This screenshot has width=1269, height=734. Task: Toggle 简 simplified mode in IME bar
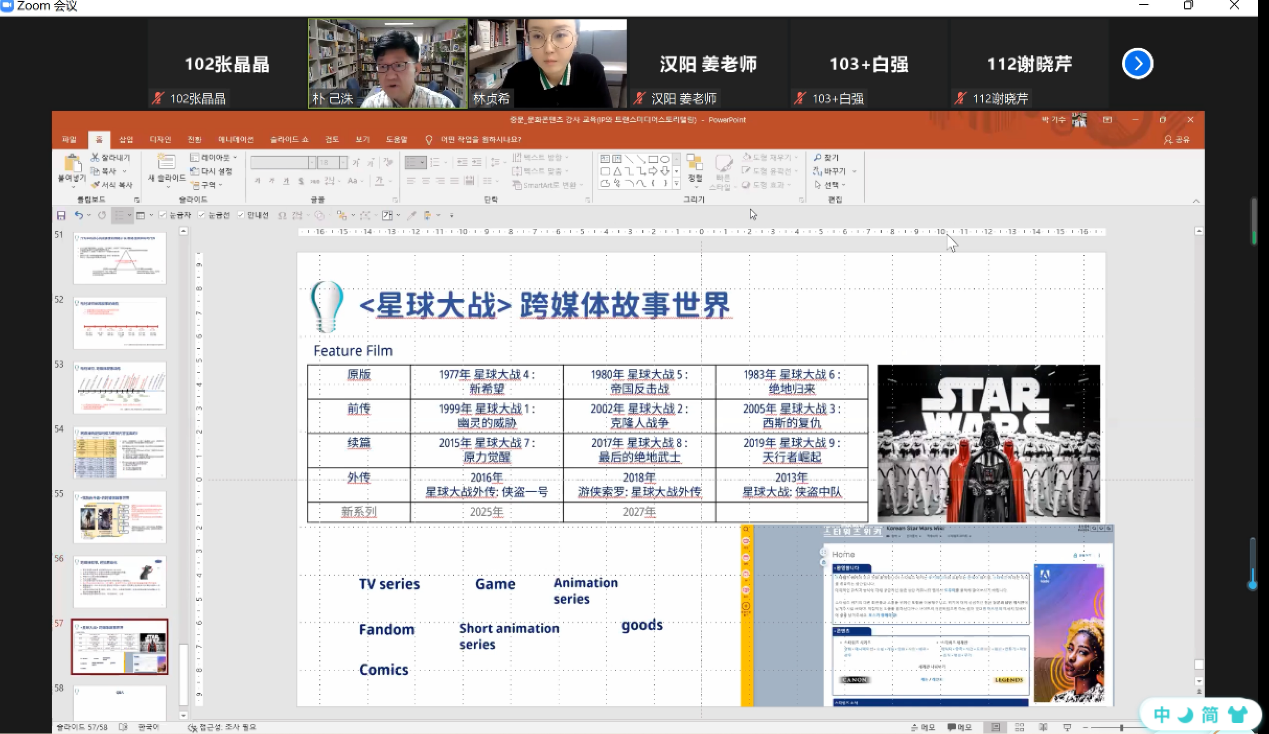1211,715
